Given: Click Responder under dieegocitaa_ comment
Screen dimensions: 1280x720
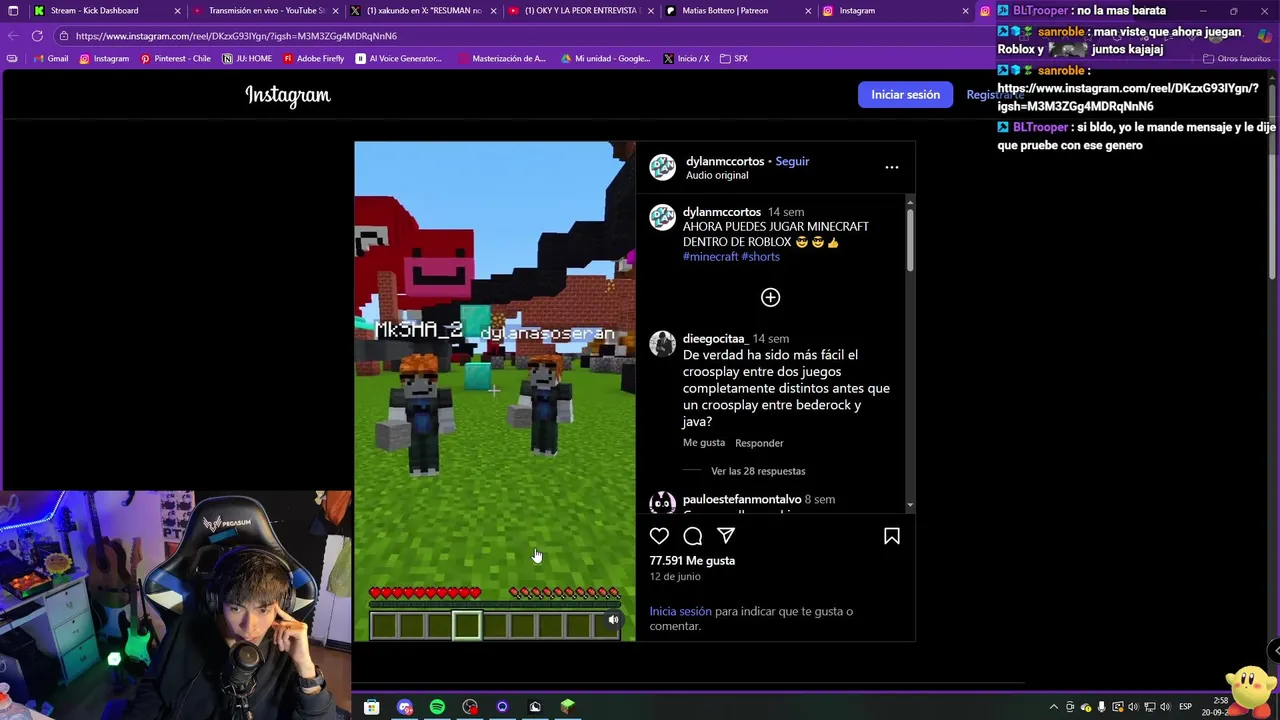Looking at the screenshot, I should (759, 443).
